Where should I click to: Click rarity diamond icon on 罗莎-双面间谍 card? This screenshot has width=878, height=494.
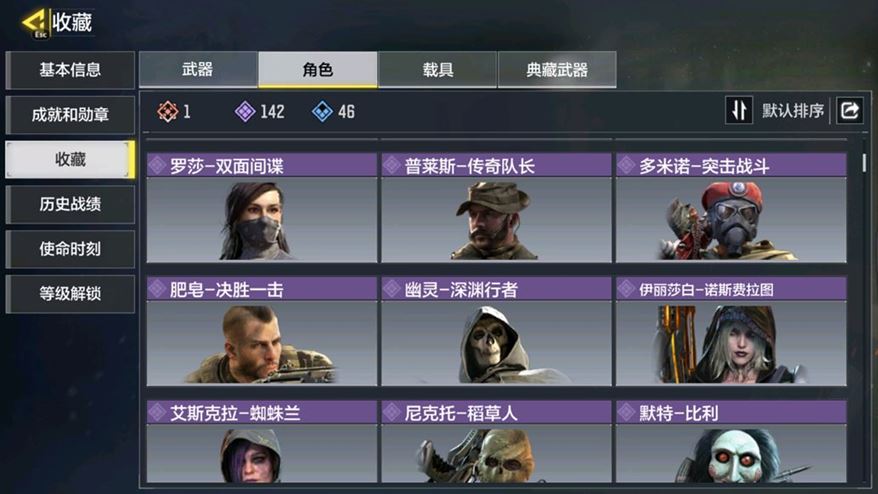(x=157, y=165)
